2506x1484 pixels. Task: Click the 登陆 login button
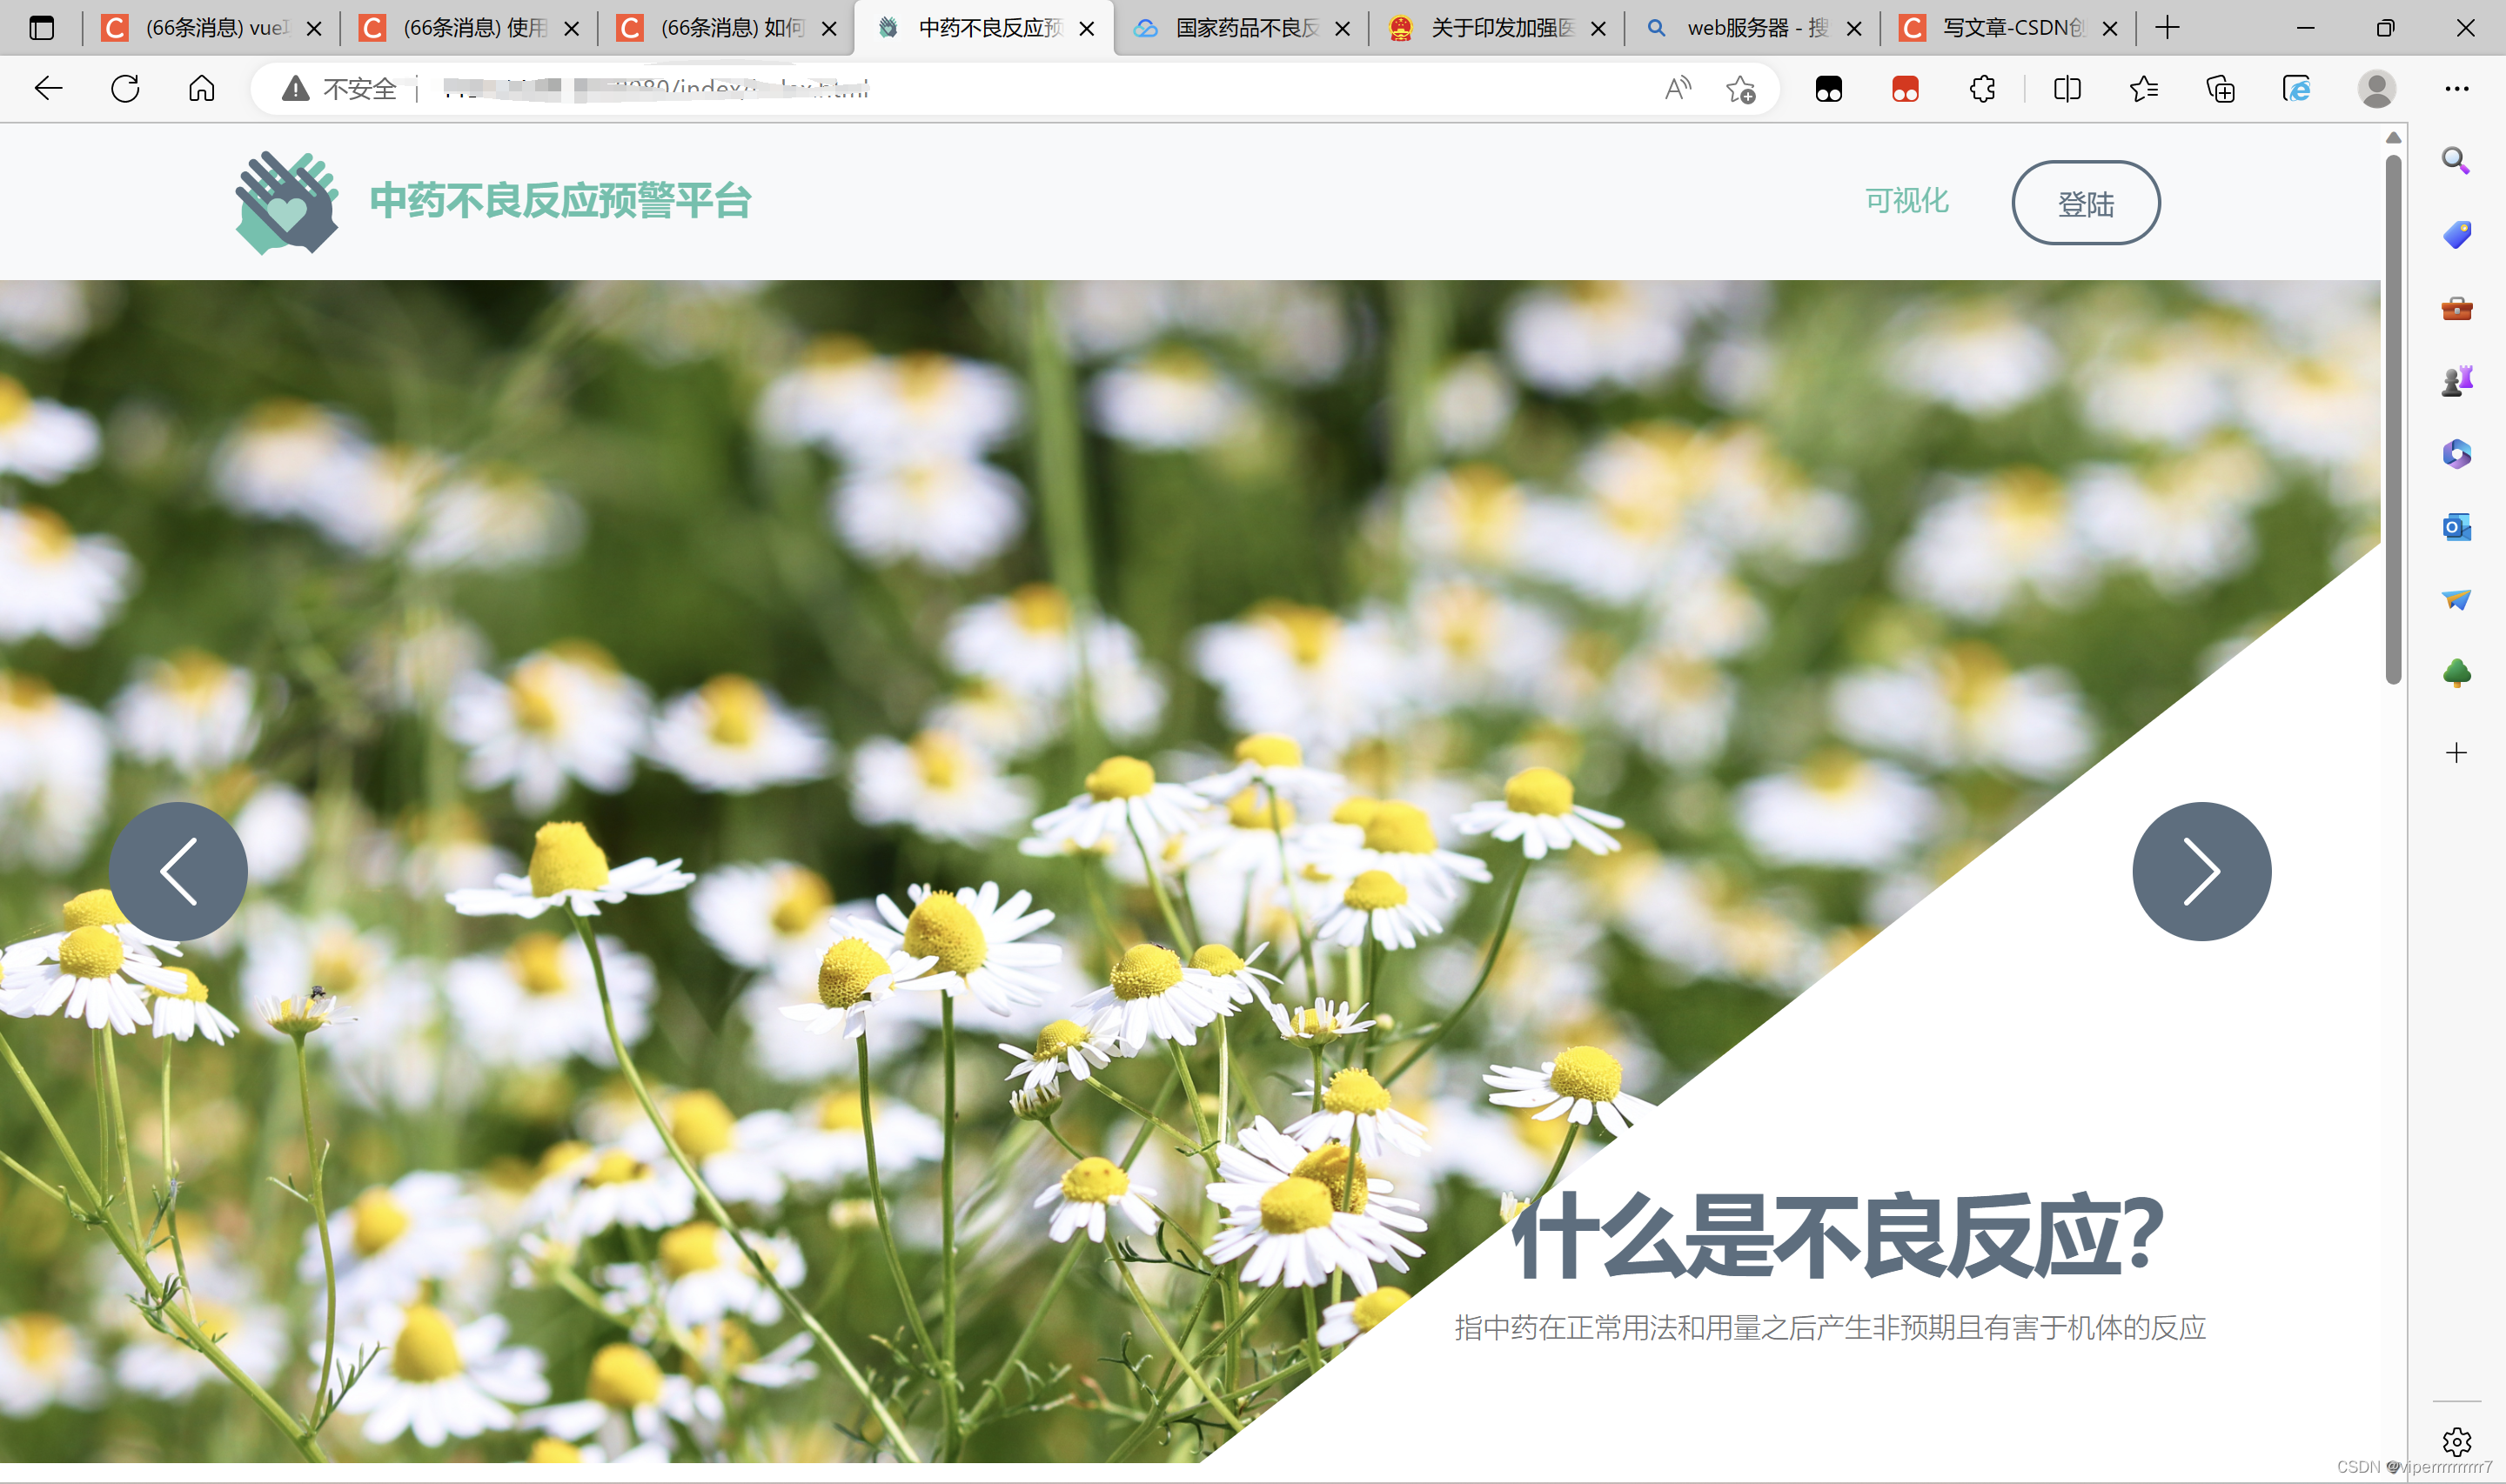(x=2086, y=203)
